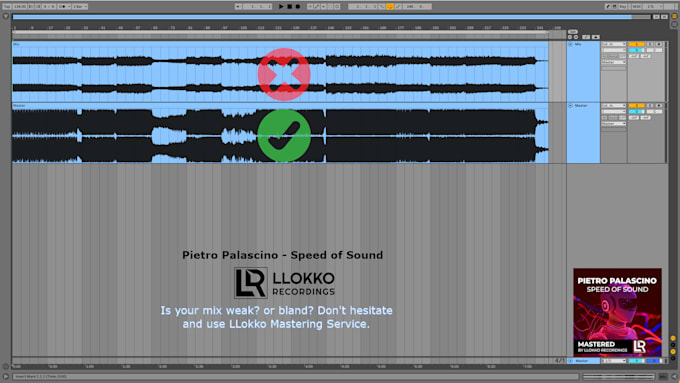Click the Play button in transport
Image resolution: width=680 pixels, height=383 pixels.
(281, 7)
